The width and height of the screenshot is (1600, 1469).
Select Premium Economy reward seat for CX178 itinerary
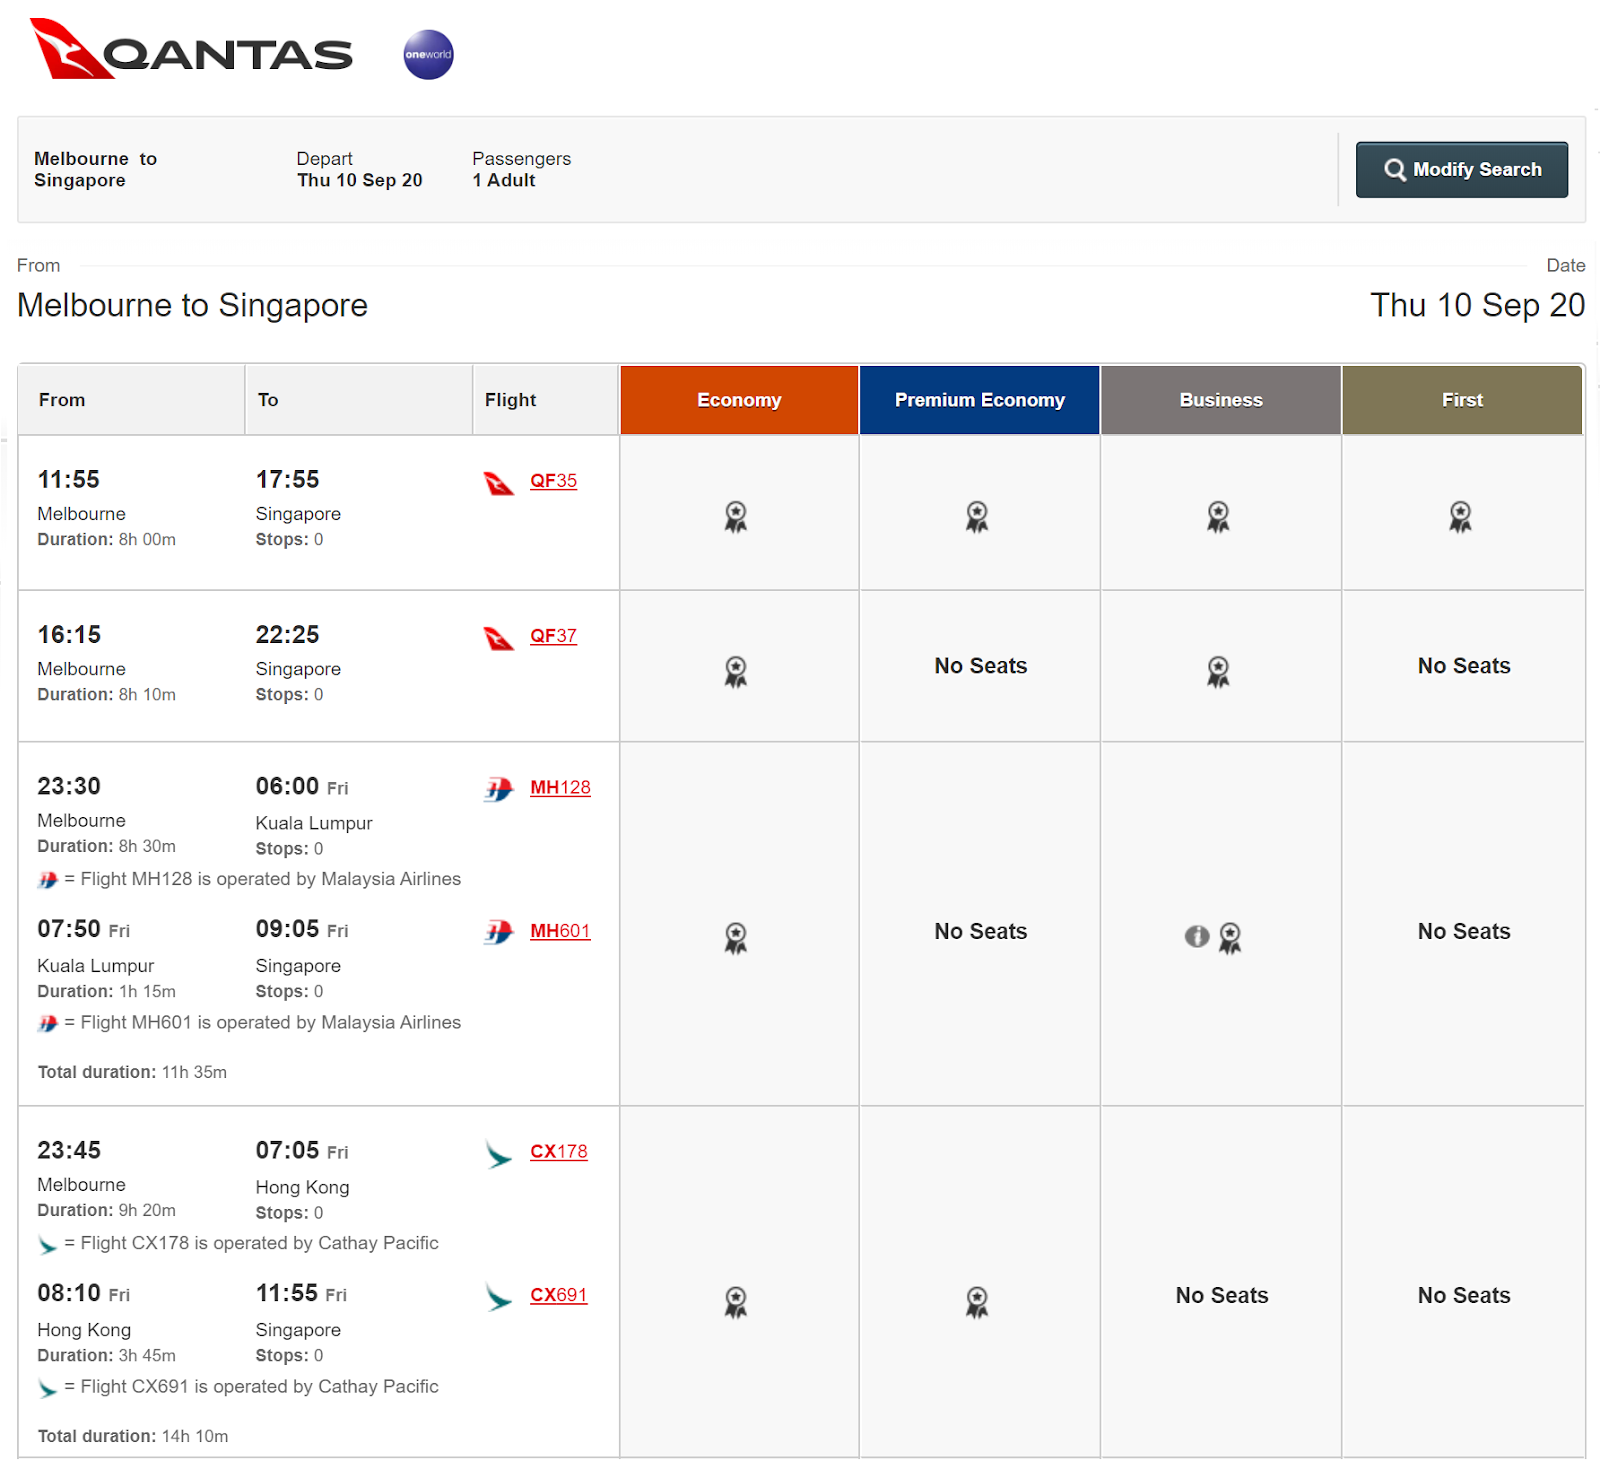point(977,1302)
